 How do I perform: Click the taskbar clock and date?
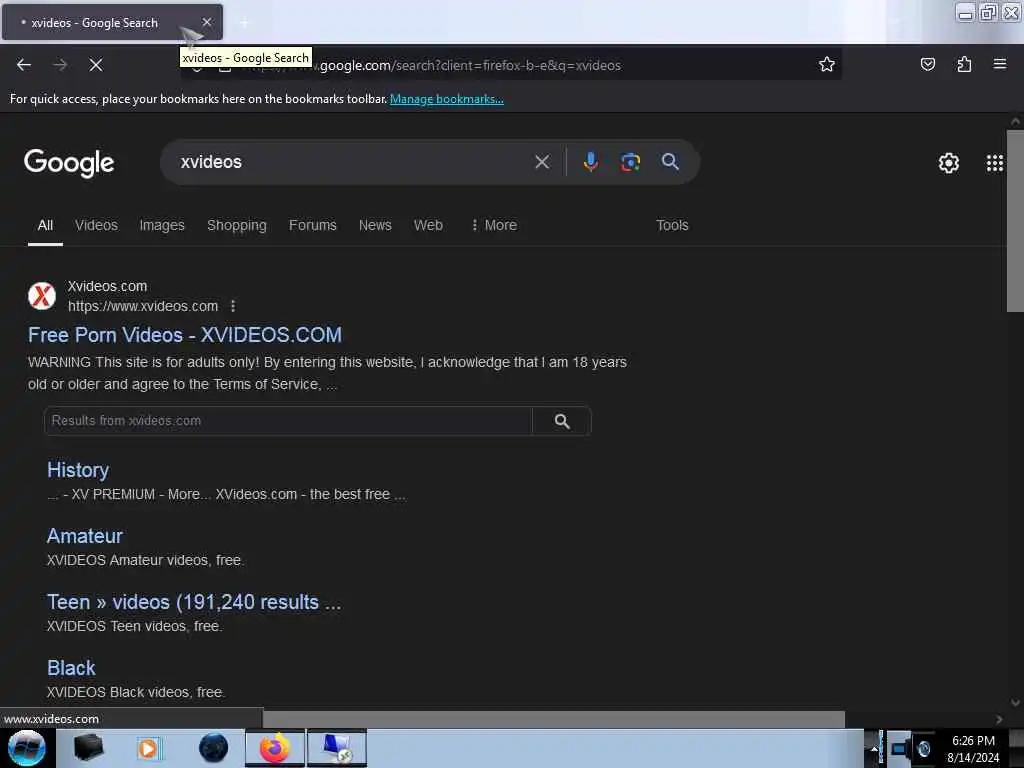tap(973, 749)
